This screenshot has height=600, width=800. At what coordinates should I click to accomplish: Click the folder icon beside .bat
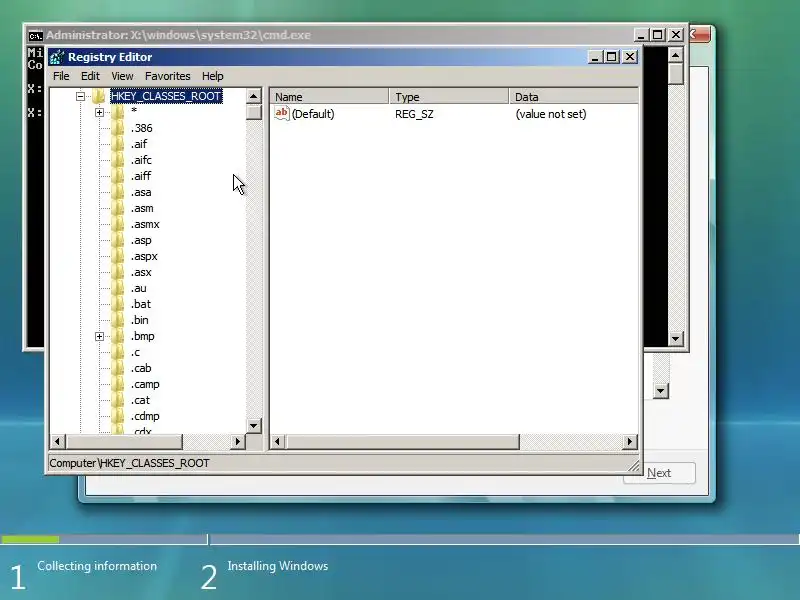point(118,304)
